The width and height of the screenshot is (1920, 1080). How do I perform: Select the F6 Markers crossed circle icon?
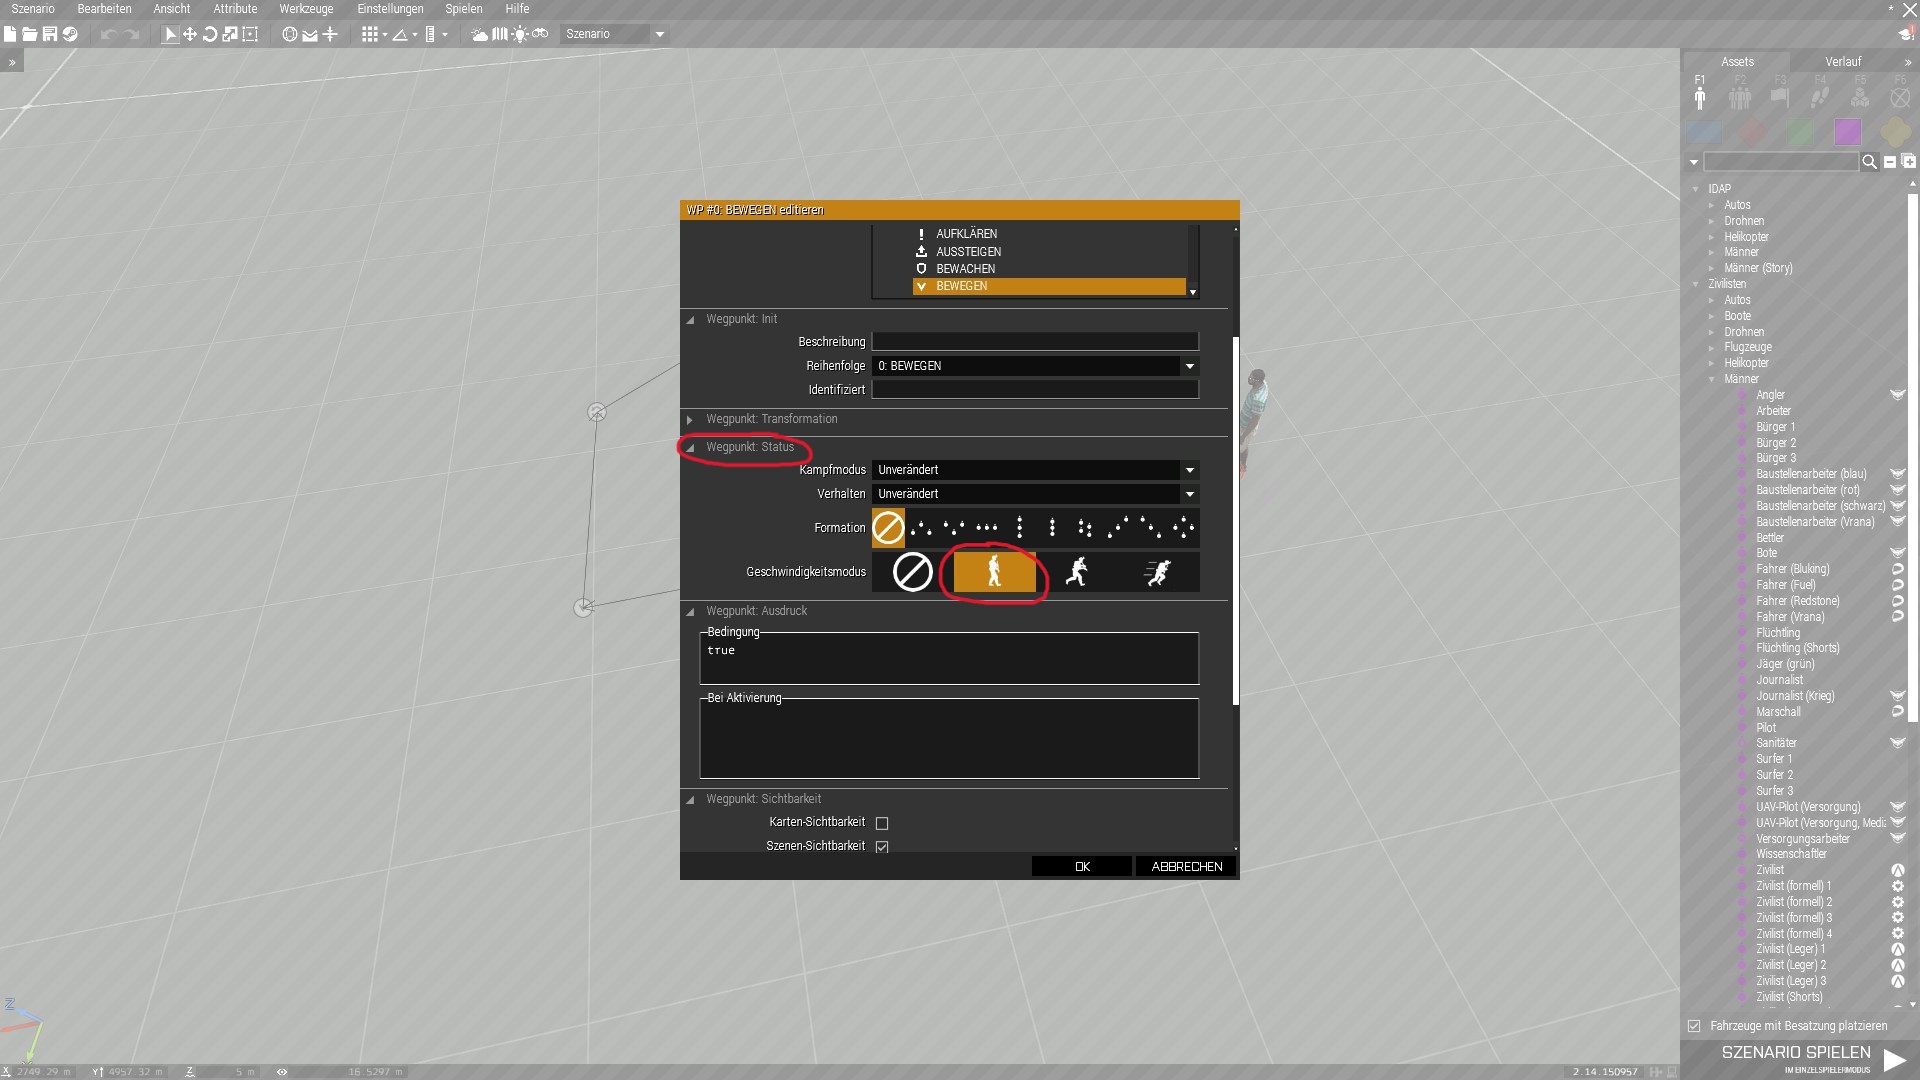1900,97
